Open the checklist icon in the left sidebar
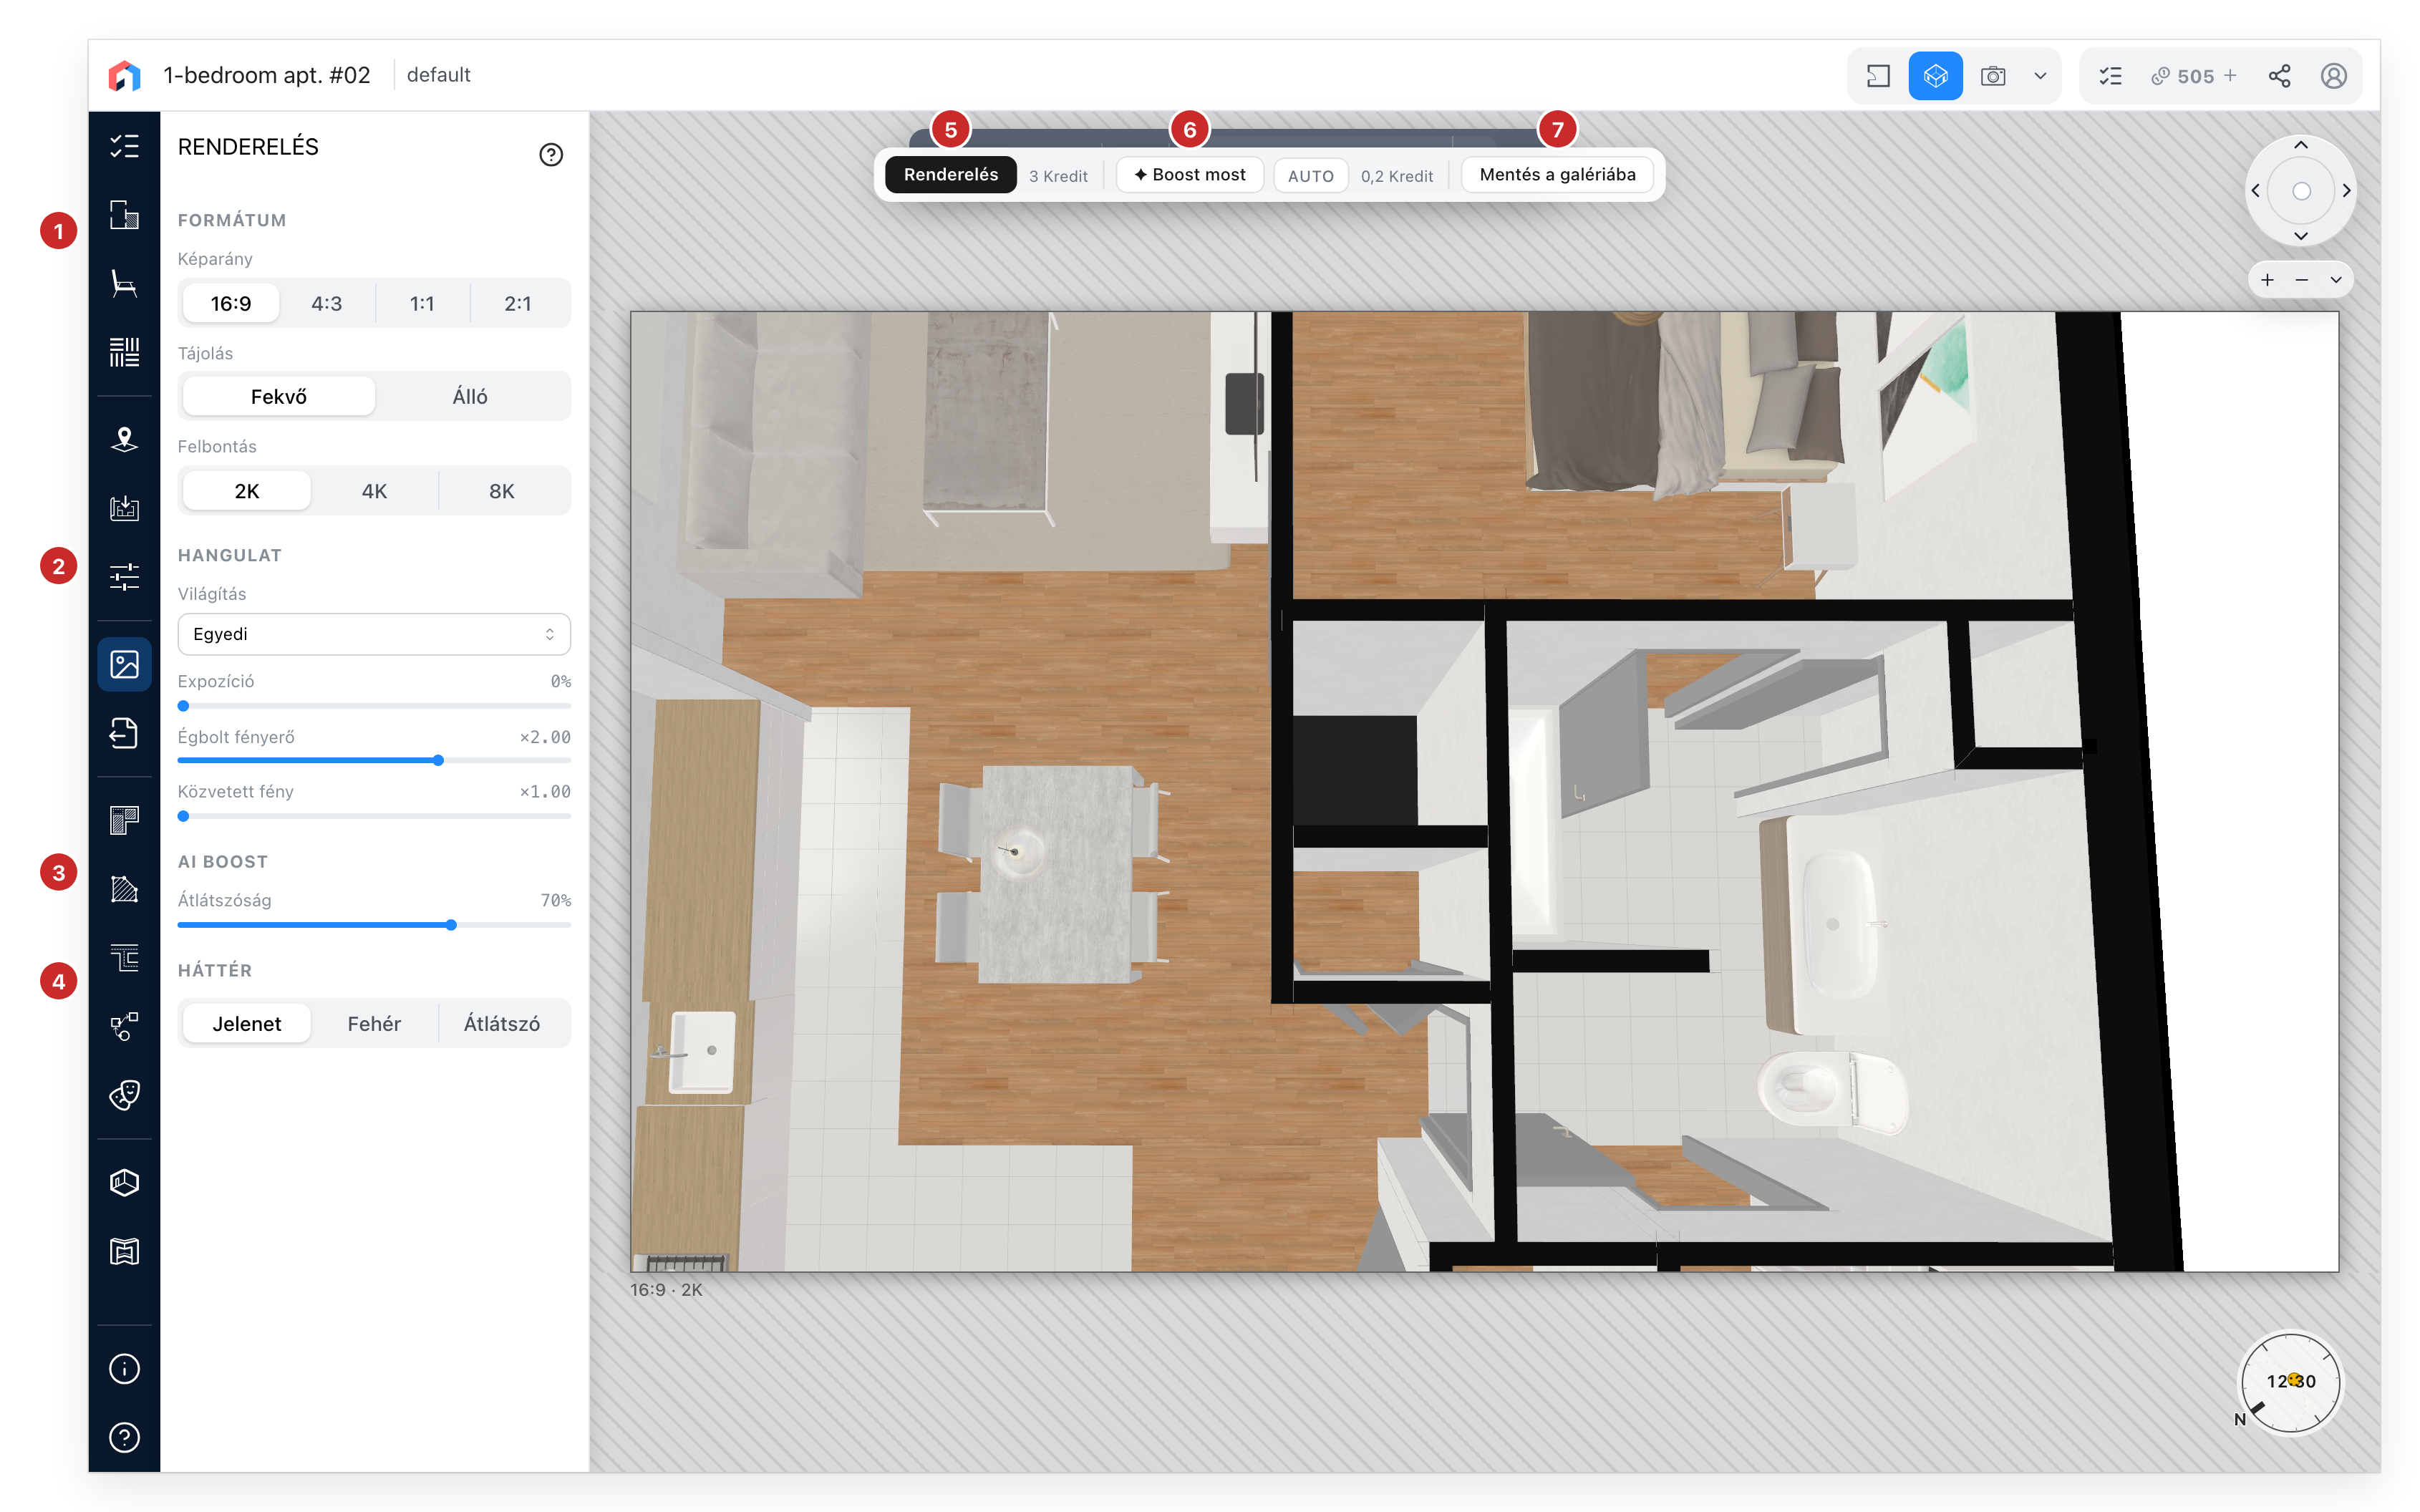 (x=124, y=146)
